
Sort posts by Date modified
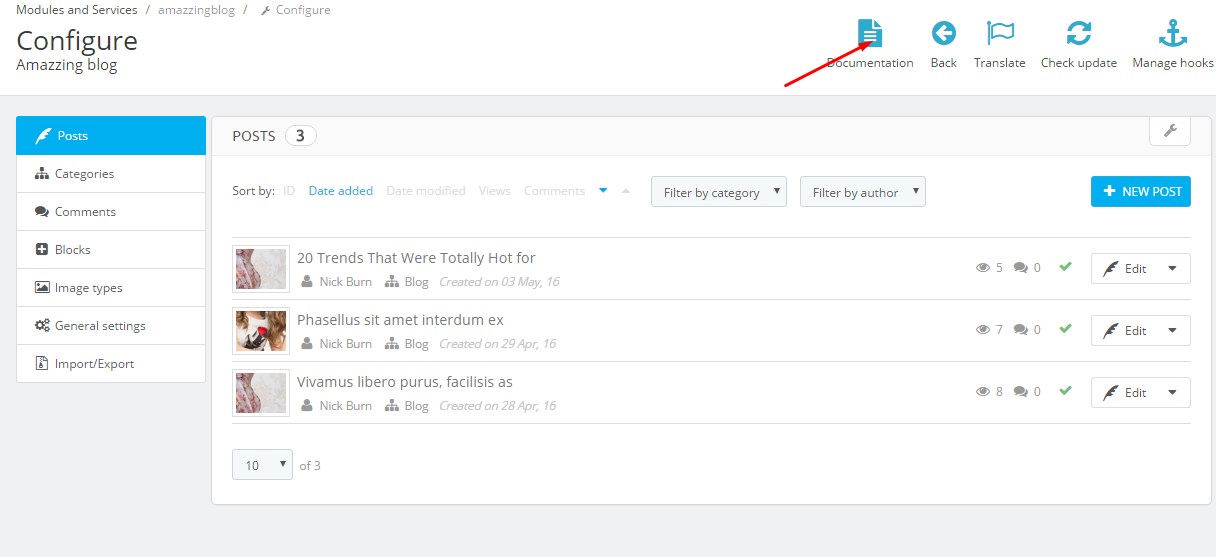pos(426,190)
